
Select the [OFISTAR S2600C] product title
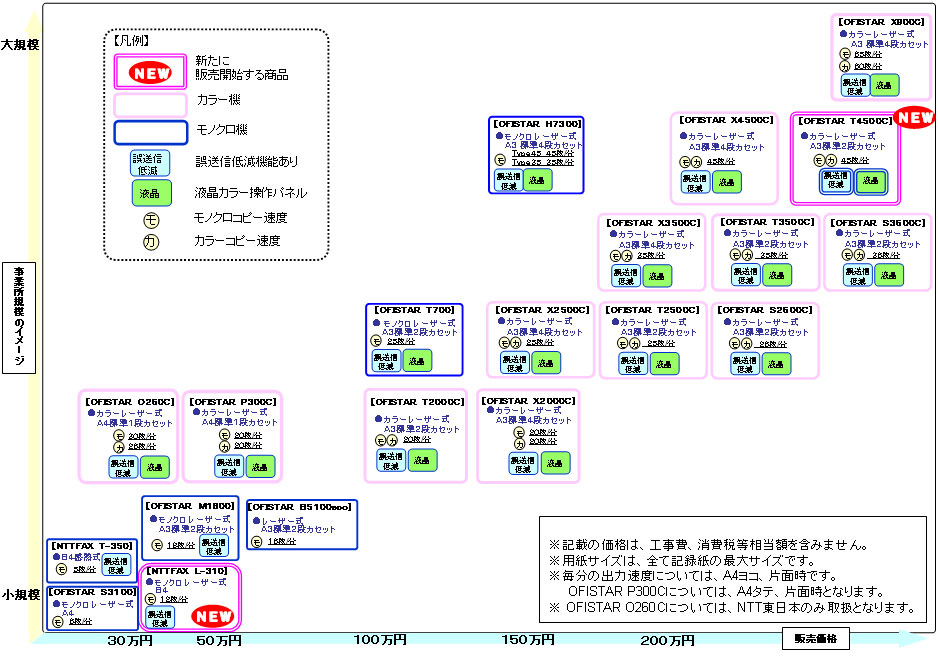tap(765, 310)
